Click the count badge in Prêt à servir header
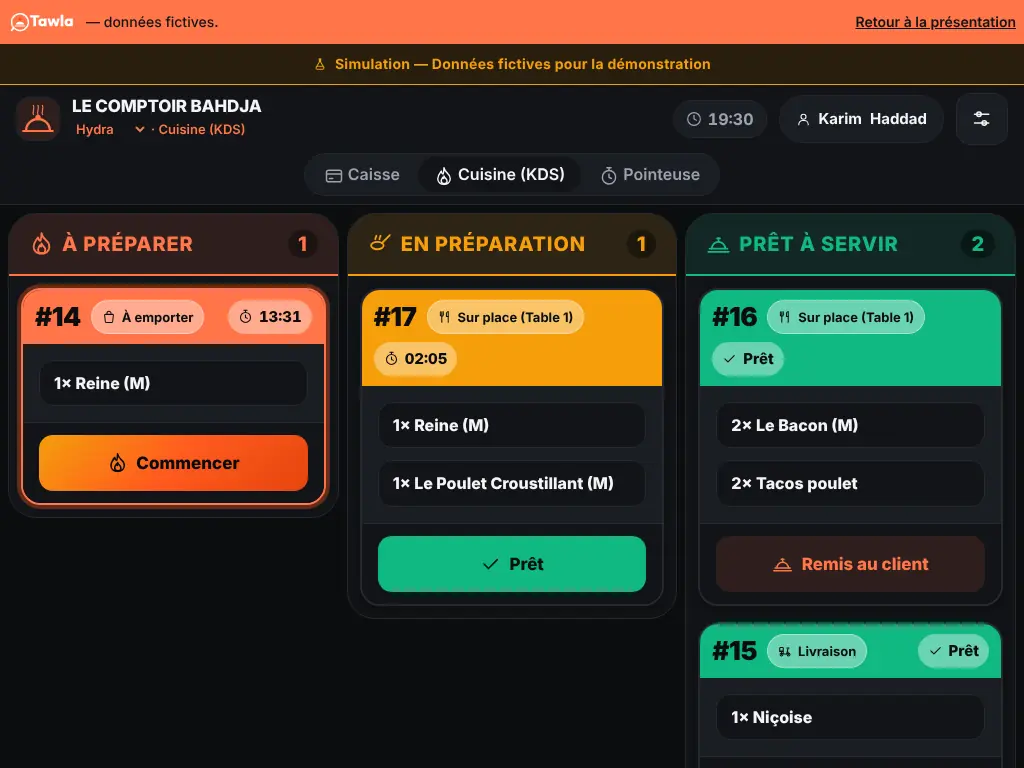Viewport: 1024px width, 768px height. click(978, 244)
